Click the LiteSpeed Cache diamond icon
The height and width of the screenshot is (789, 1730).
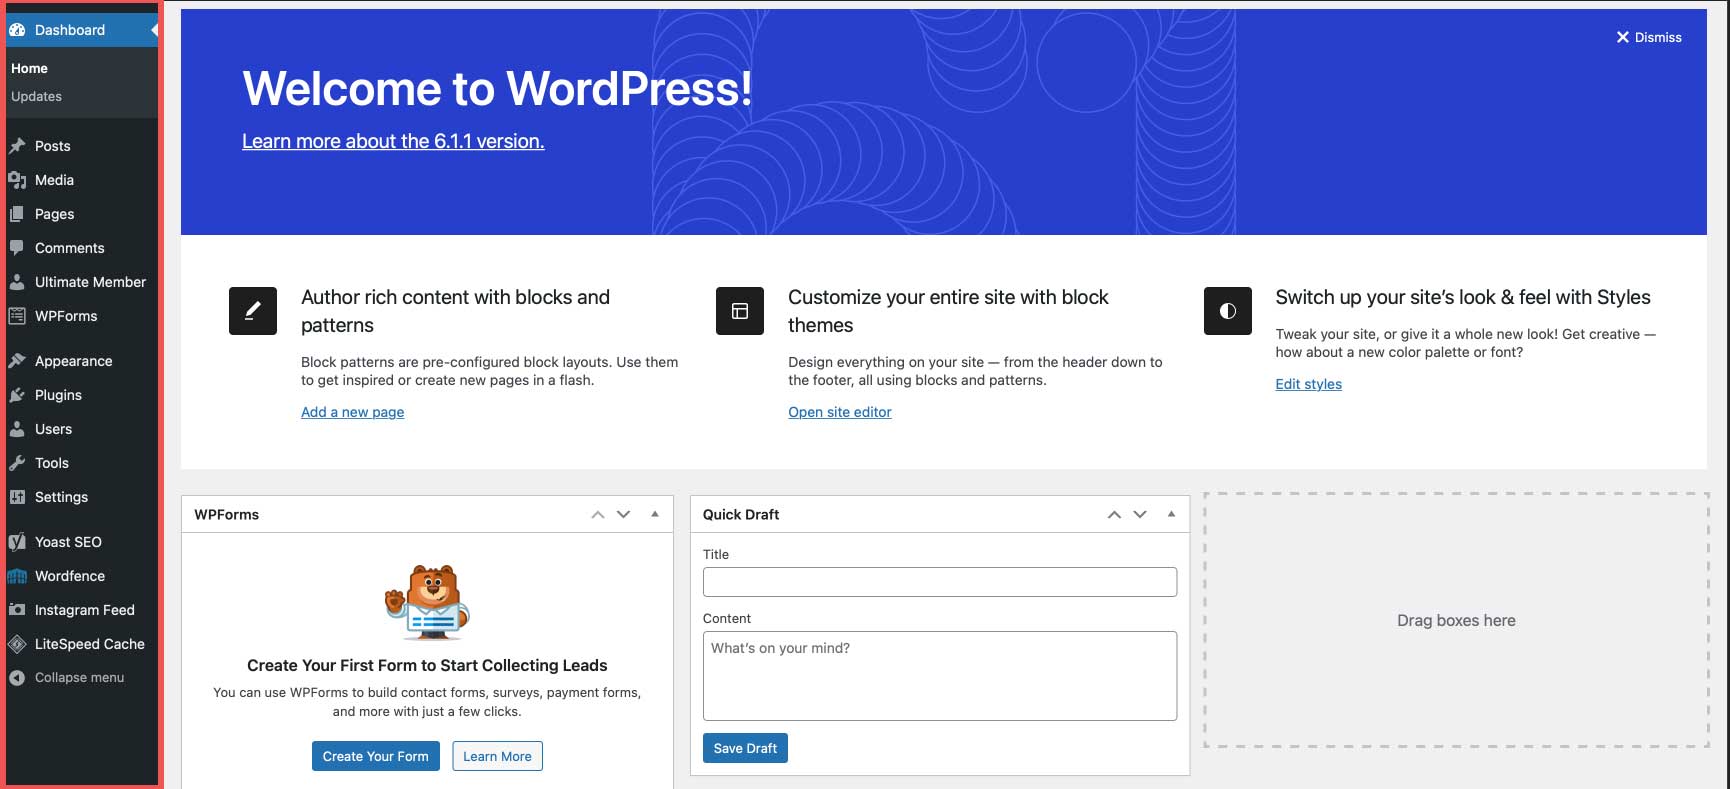coord(17,644)
